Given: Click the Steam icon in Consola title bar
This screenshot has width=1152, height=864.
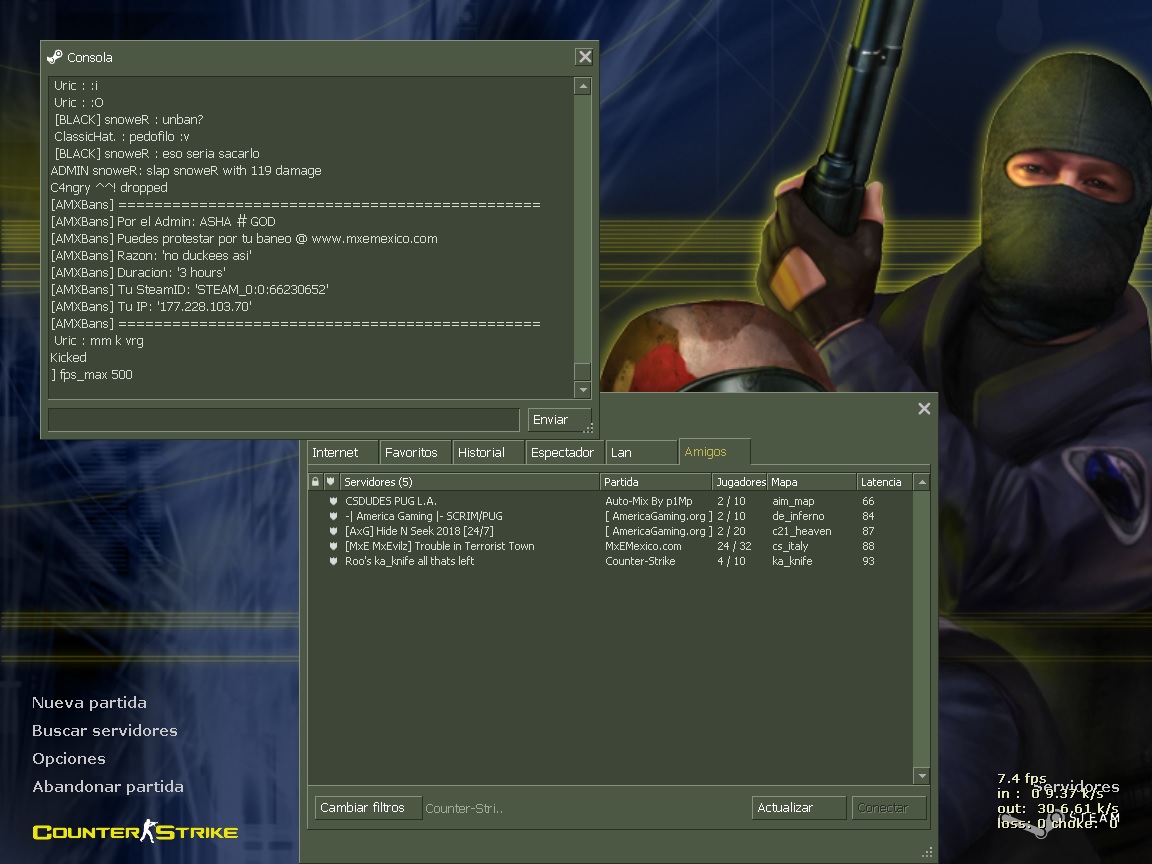Looking at the screenshot, I should click(x=55, y=57).
